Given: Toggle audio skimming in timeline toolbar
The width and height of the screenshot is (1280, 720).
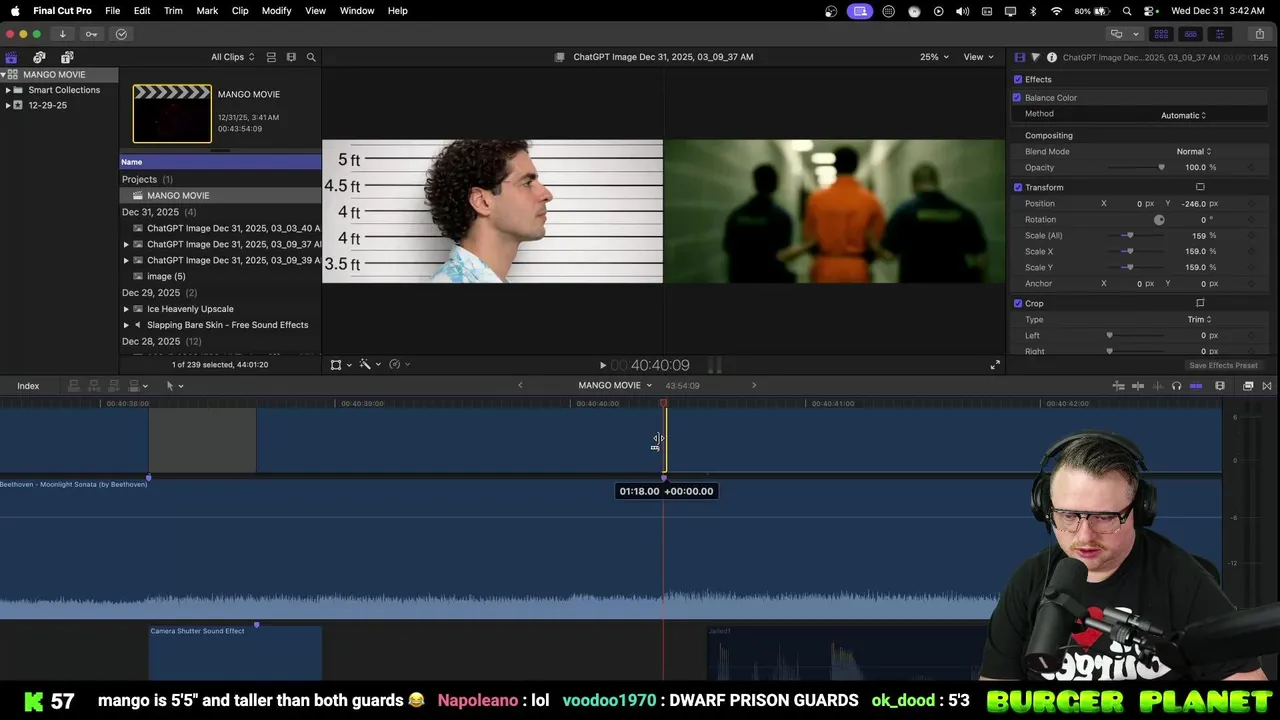Looking at the screenshot, I should point(1157,386).
